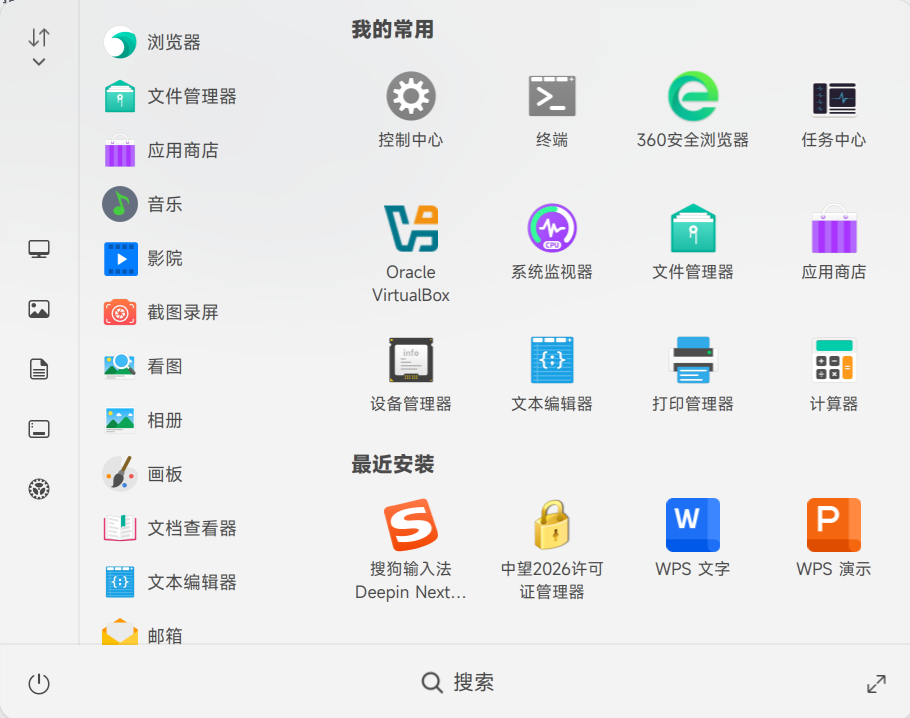Open 文本编辑器 in the 我的常用 grid
The height and width of the screenshot is (718, 910).
(x=552, y=374)
